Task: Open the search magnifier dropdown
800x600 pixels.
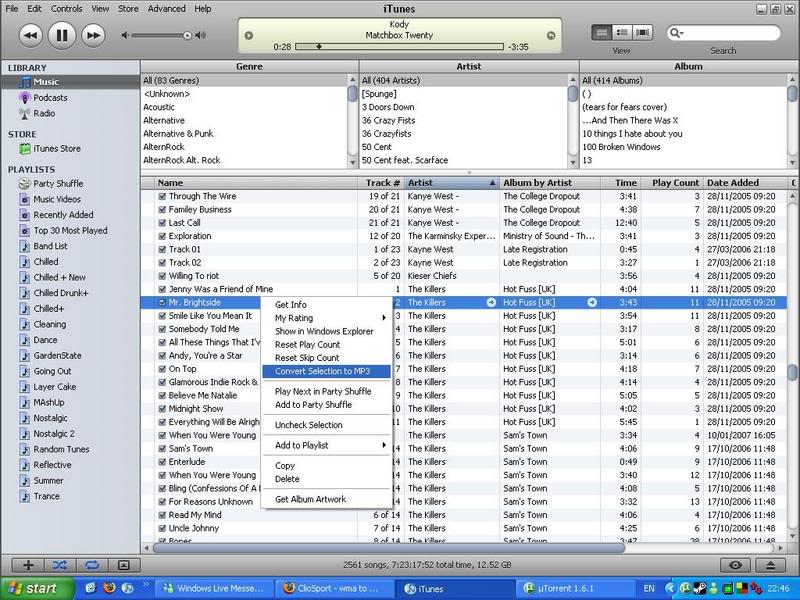Action: pyautogui.click(x=678, y=31)
